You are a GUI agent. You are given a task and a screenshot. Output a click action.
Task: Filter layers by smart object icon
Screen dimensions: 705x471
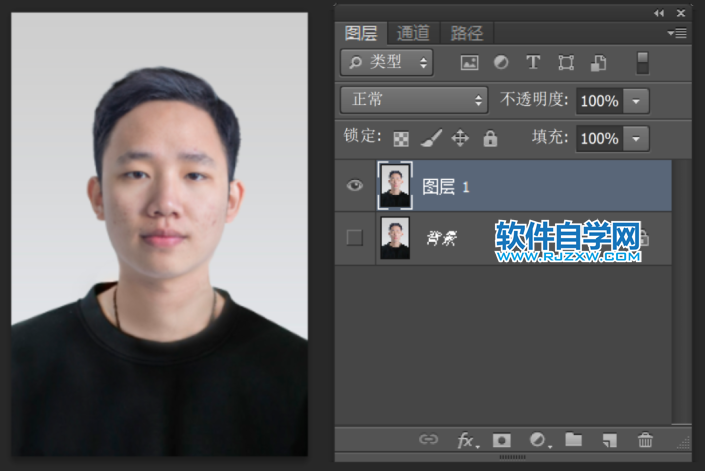click(598, 63)
